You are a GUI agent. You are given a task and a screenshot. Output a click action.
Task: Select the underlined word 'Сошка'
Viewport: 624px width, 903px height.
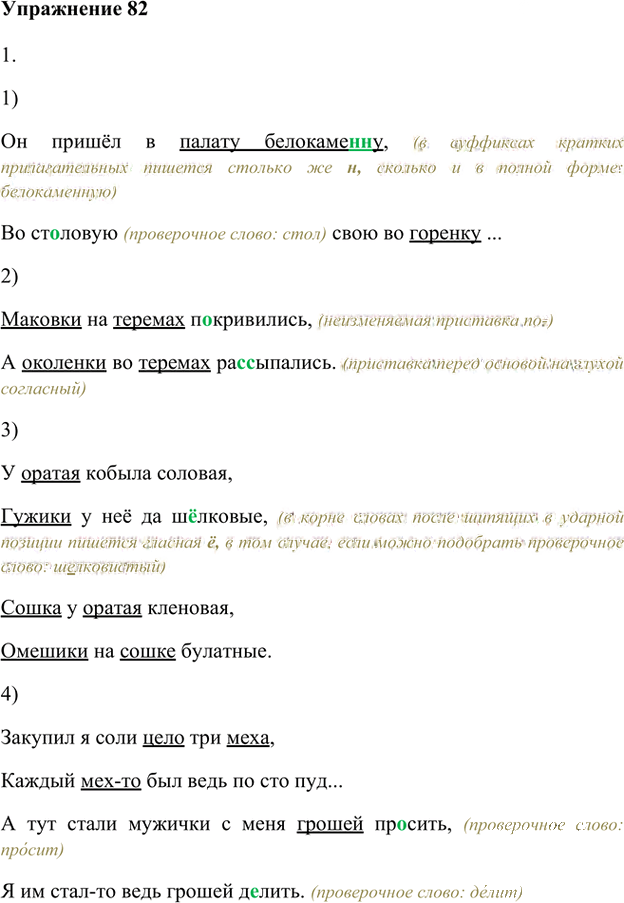click(x=31, y=608)
